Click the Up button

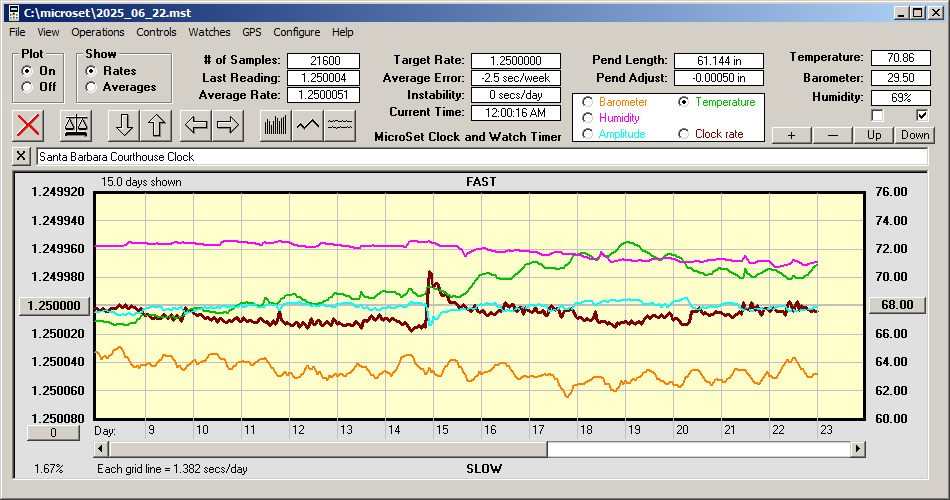[874, 135]
